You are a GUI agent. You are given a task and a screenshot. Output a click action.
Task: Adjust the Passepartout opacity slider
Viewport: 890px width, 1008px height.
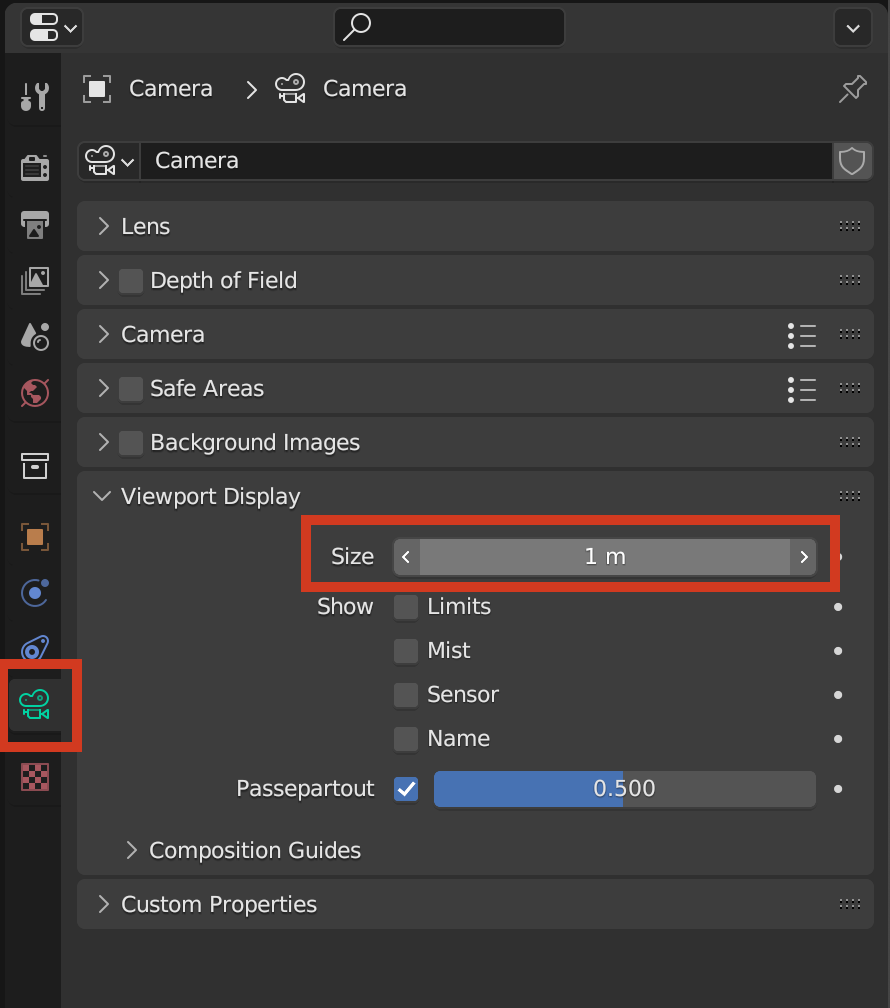point(624,788)
